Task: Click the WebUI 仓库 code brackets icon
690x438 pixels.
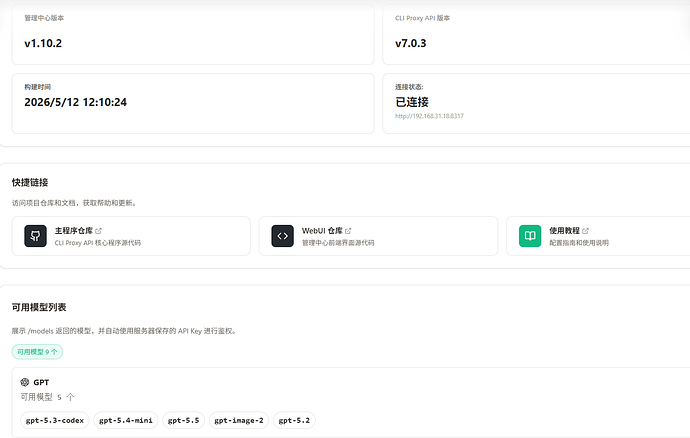Action: [283, 236]
